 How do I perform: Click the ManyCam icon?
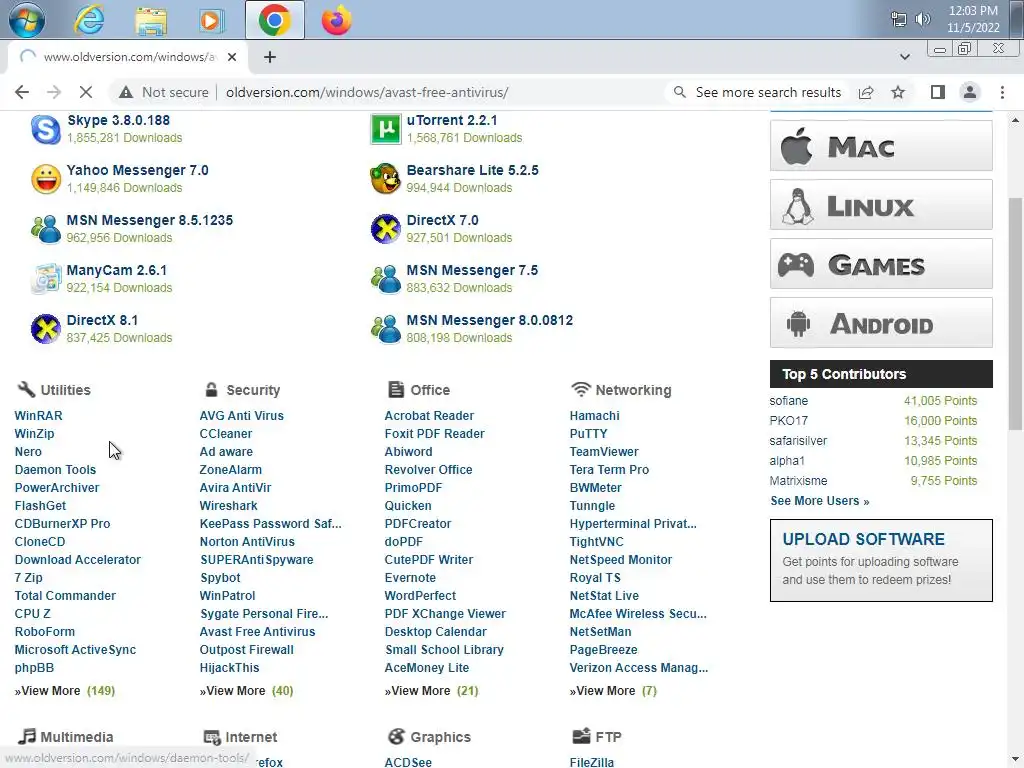click(x=46, y=279)
